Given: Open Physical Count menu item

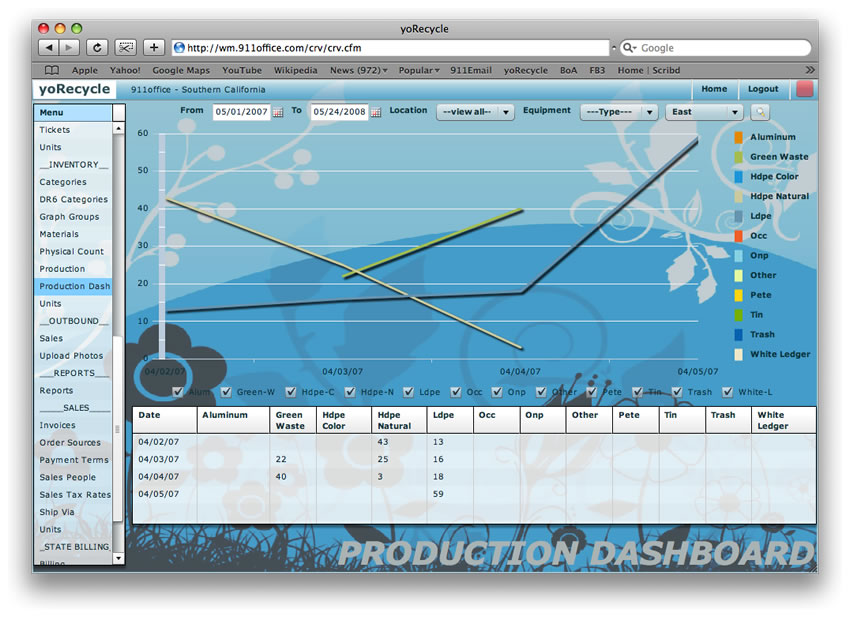Looking at the screenshot, I should coord(72,251).
